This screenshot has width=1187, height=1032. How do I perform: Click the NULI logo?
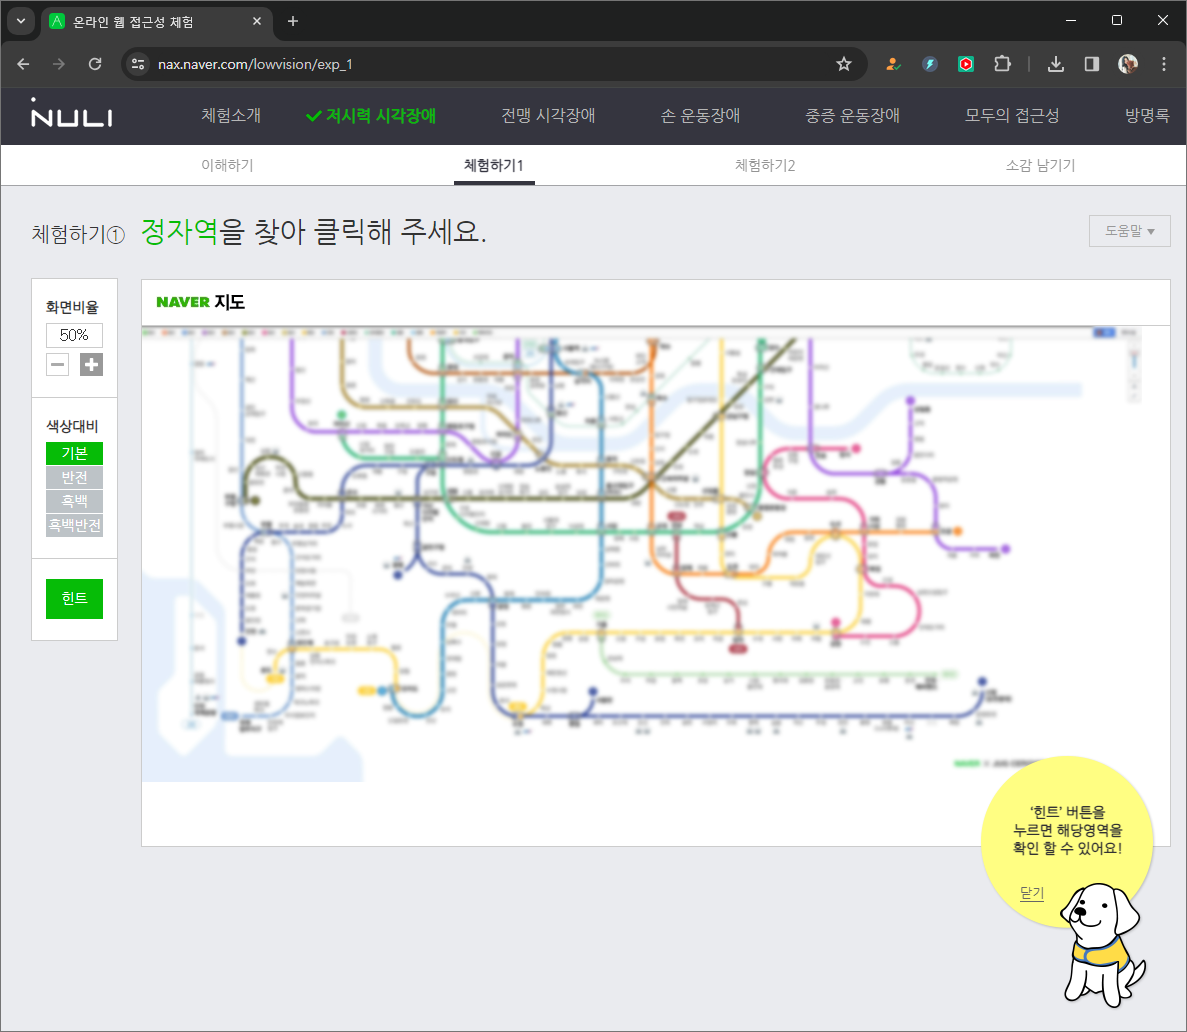click(72, 113)
